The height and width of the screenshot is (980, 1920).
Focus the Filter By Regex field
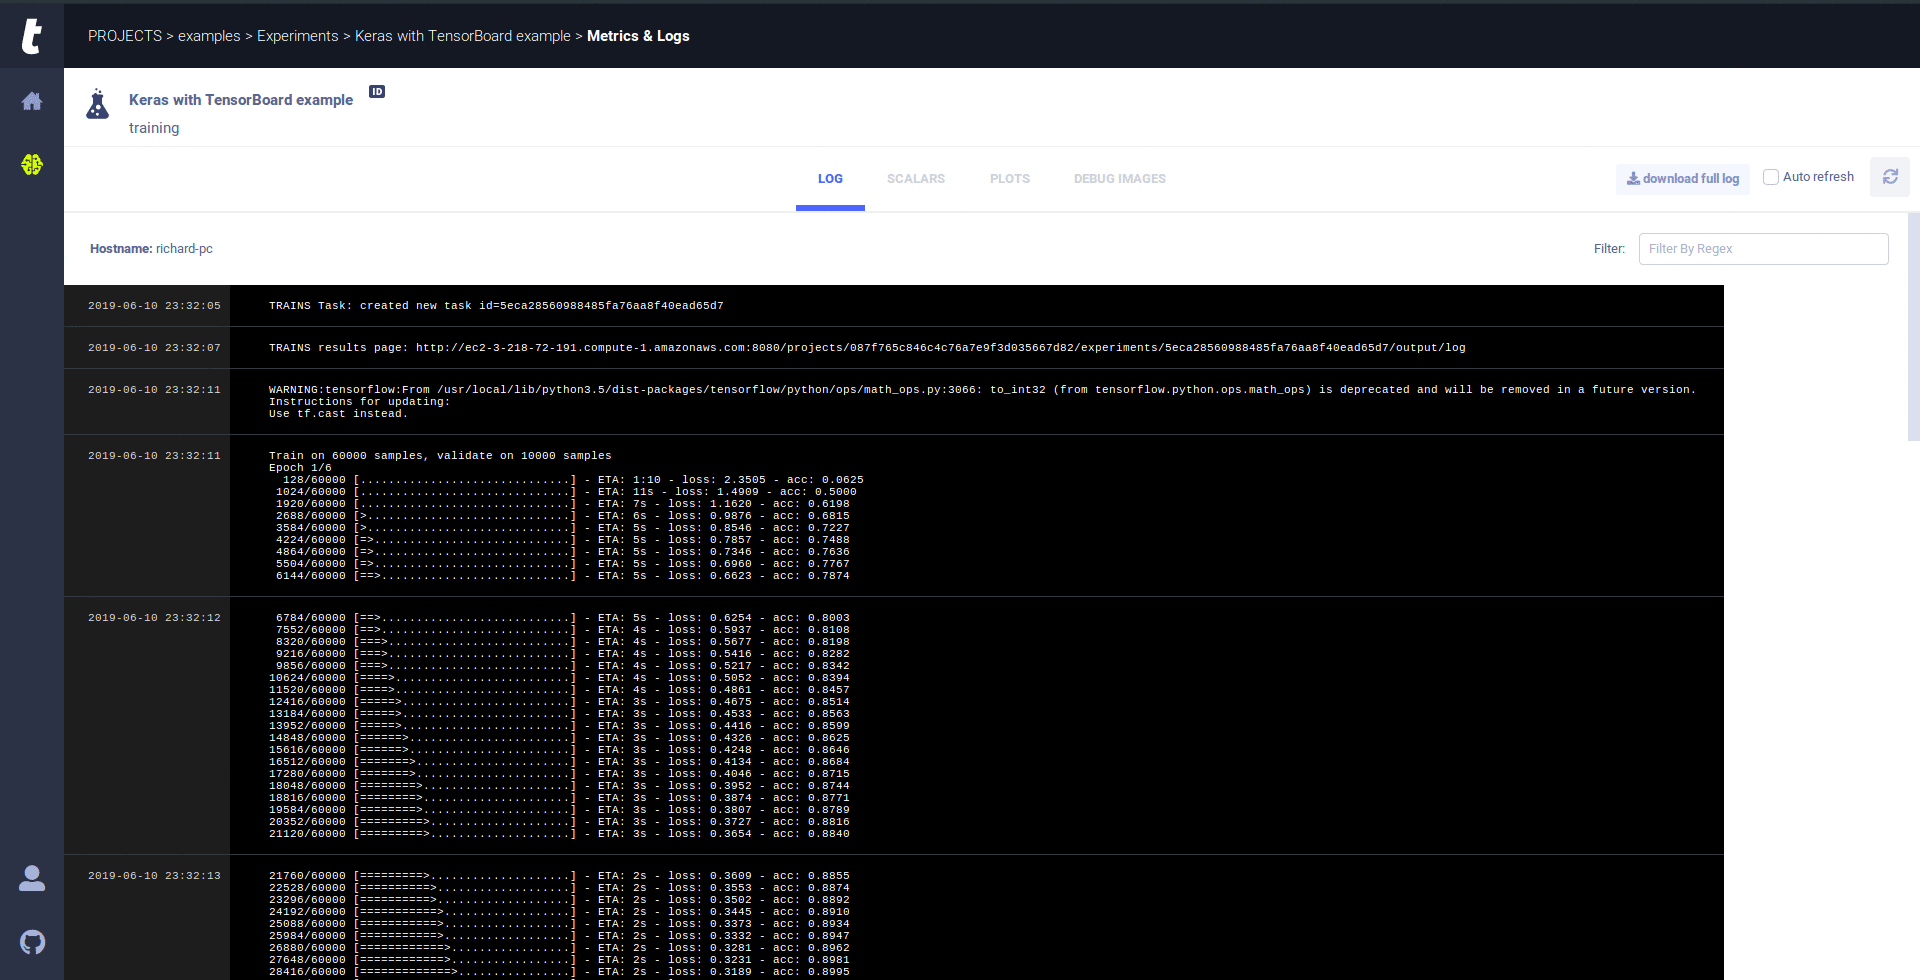pos(1763,249)
